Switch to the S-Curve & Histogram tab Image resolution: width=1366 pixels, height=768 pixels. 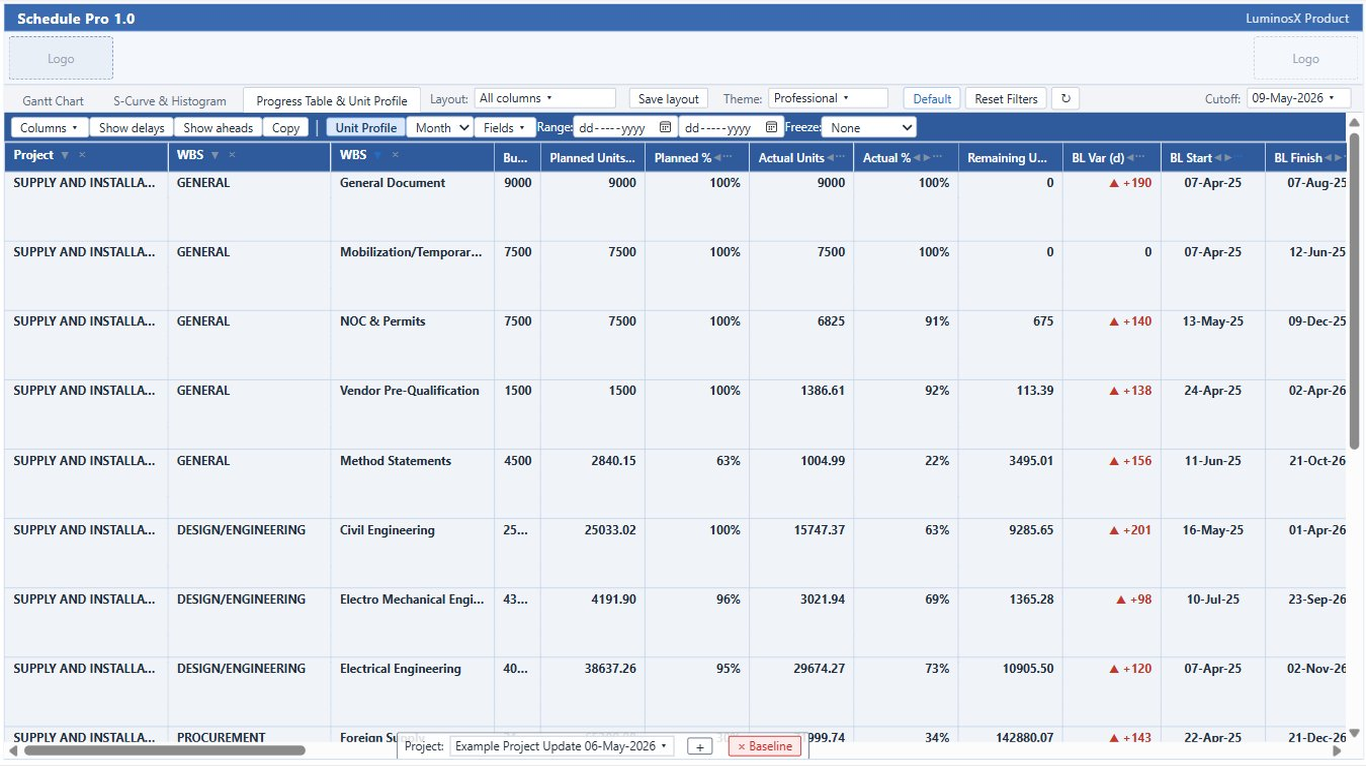coord(170,101)
